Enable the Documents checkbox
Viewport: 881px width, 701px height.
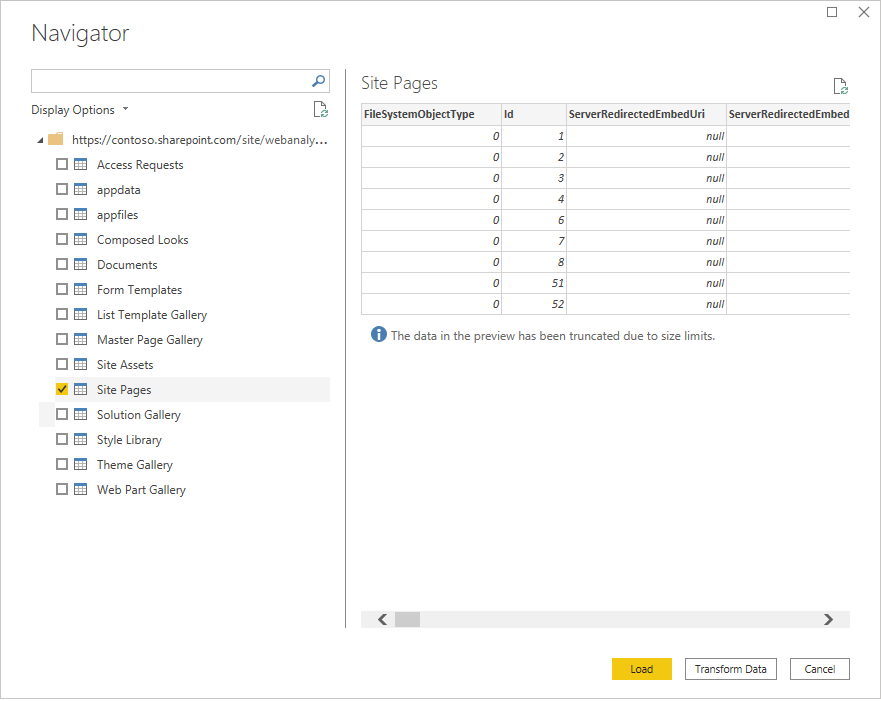[61, 264]
